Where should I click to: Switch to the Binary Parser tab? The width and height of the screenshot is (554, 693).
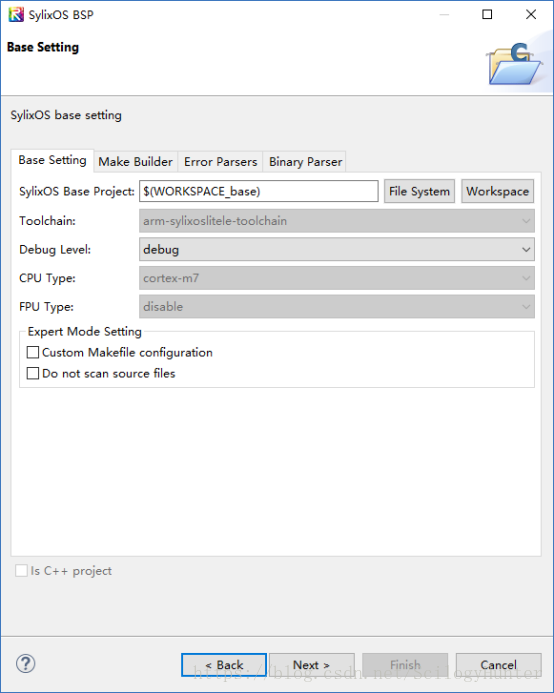[305, 162]
